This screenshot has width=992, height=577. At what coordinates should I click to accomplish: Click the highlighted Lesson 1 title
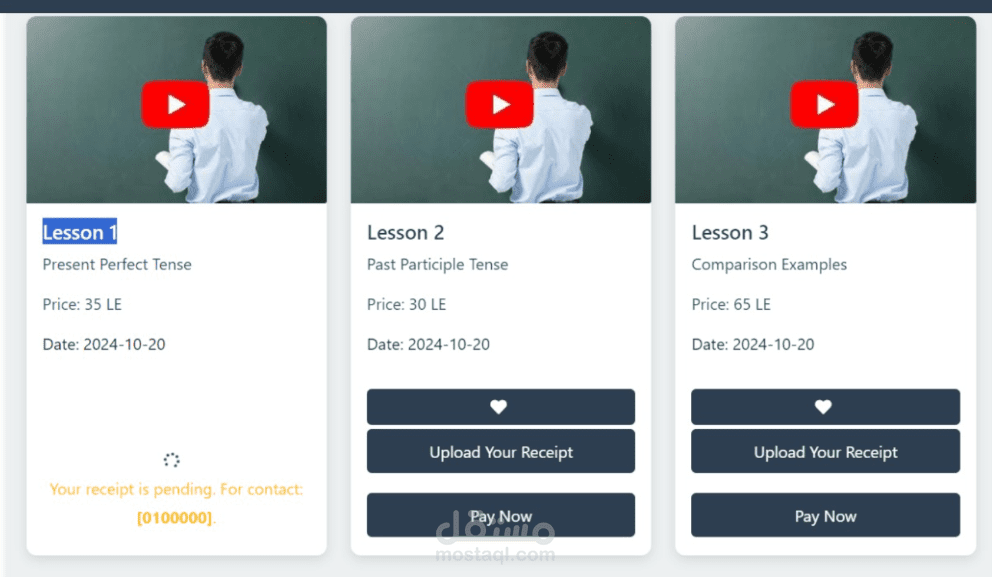(x=80, y=233)
